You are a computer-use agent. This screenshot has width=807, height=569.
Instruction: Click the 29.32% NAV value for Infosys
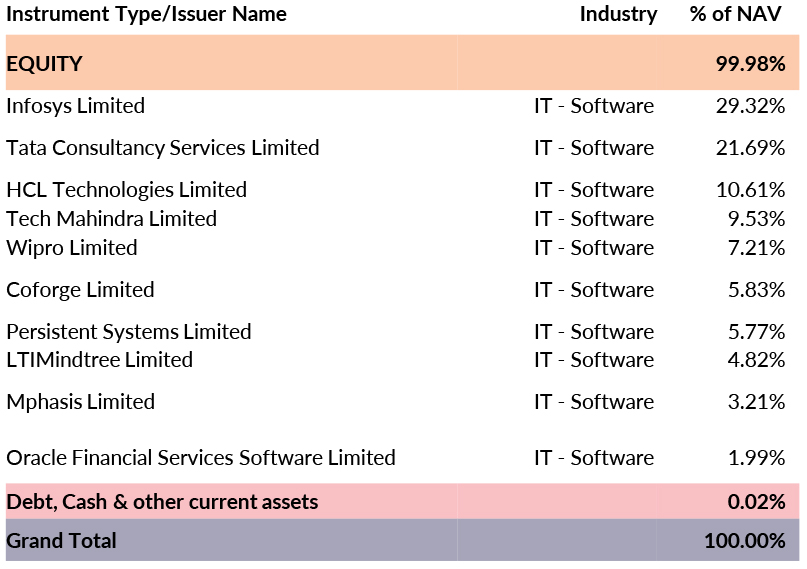tap(750, 106)
